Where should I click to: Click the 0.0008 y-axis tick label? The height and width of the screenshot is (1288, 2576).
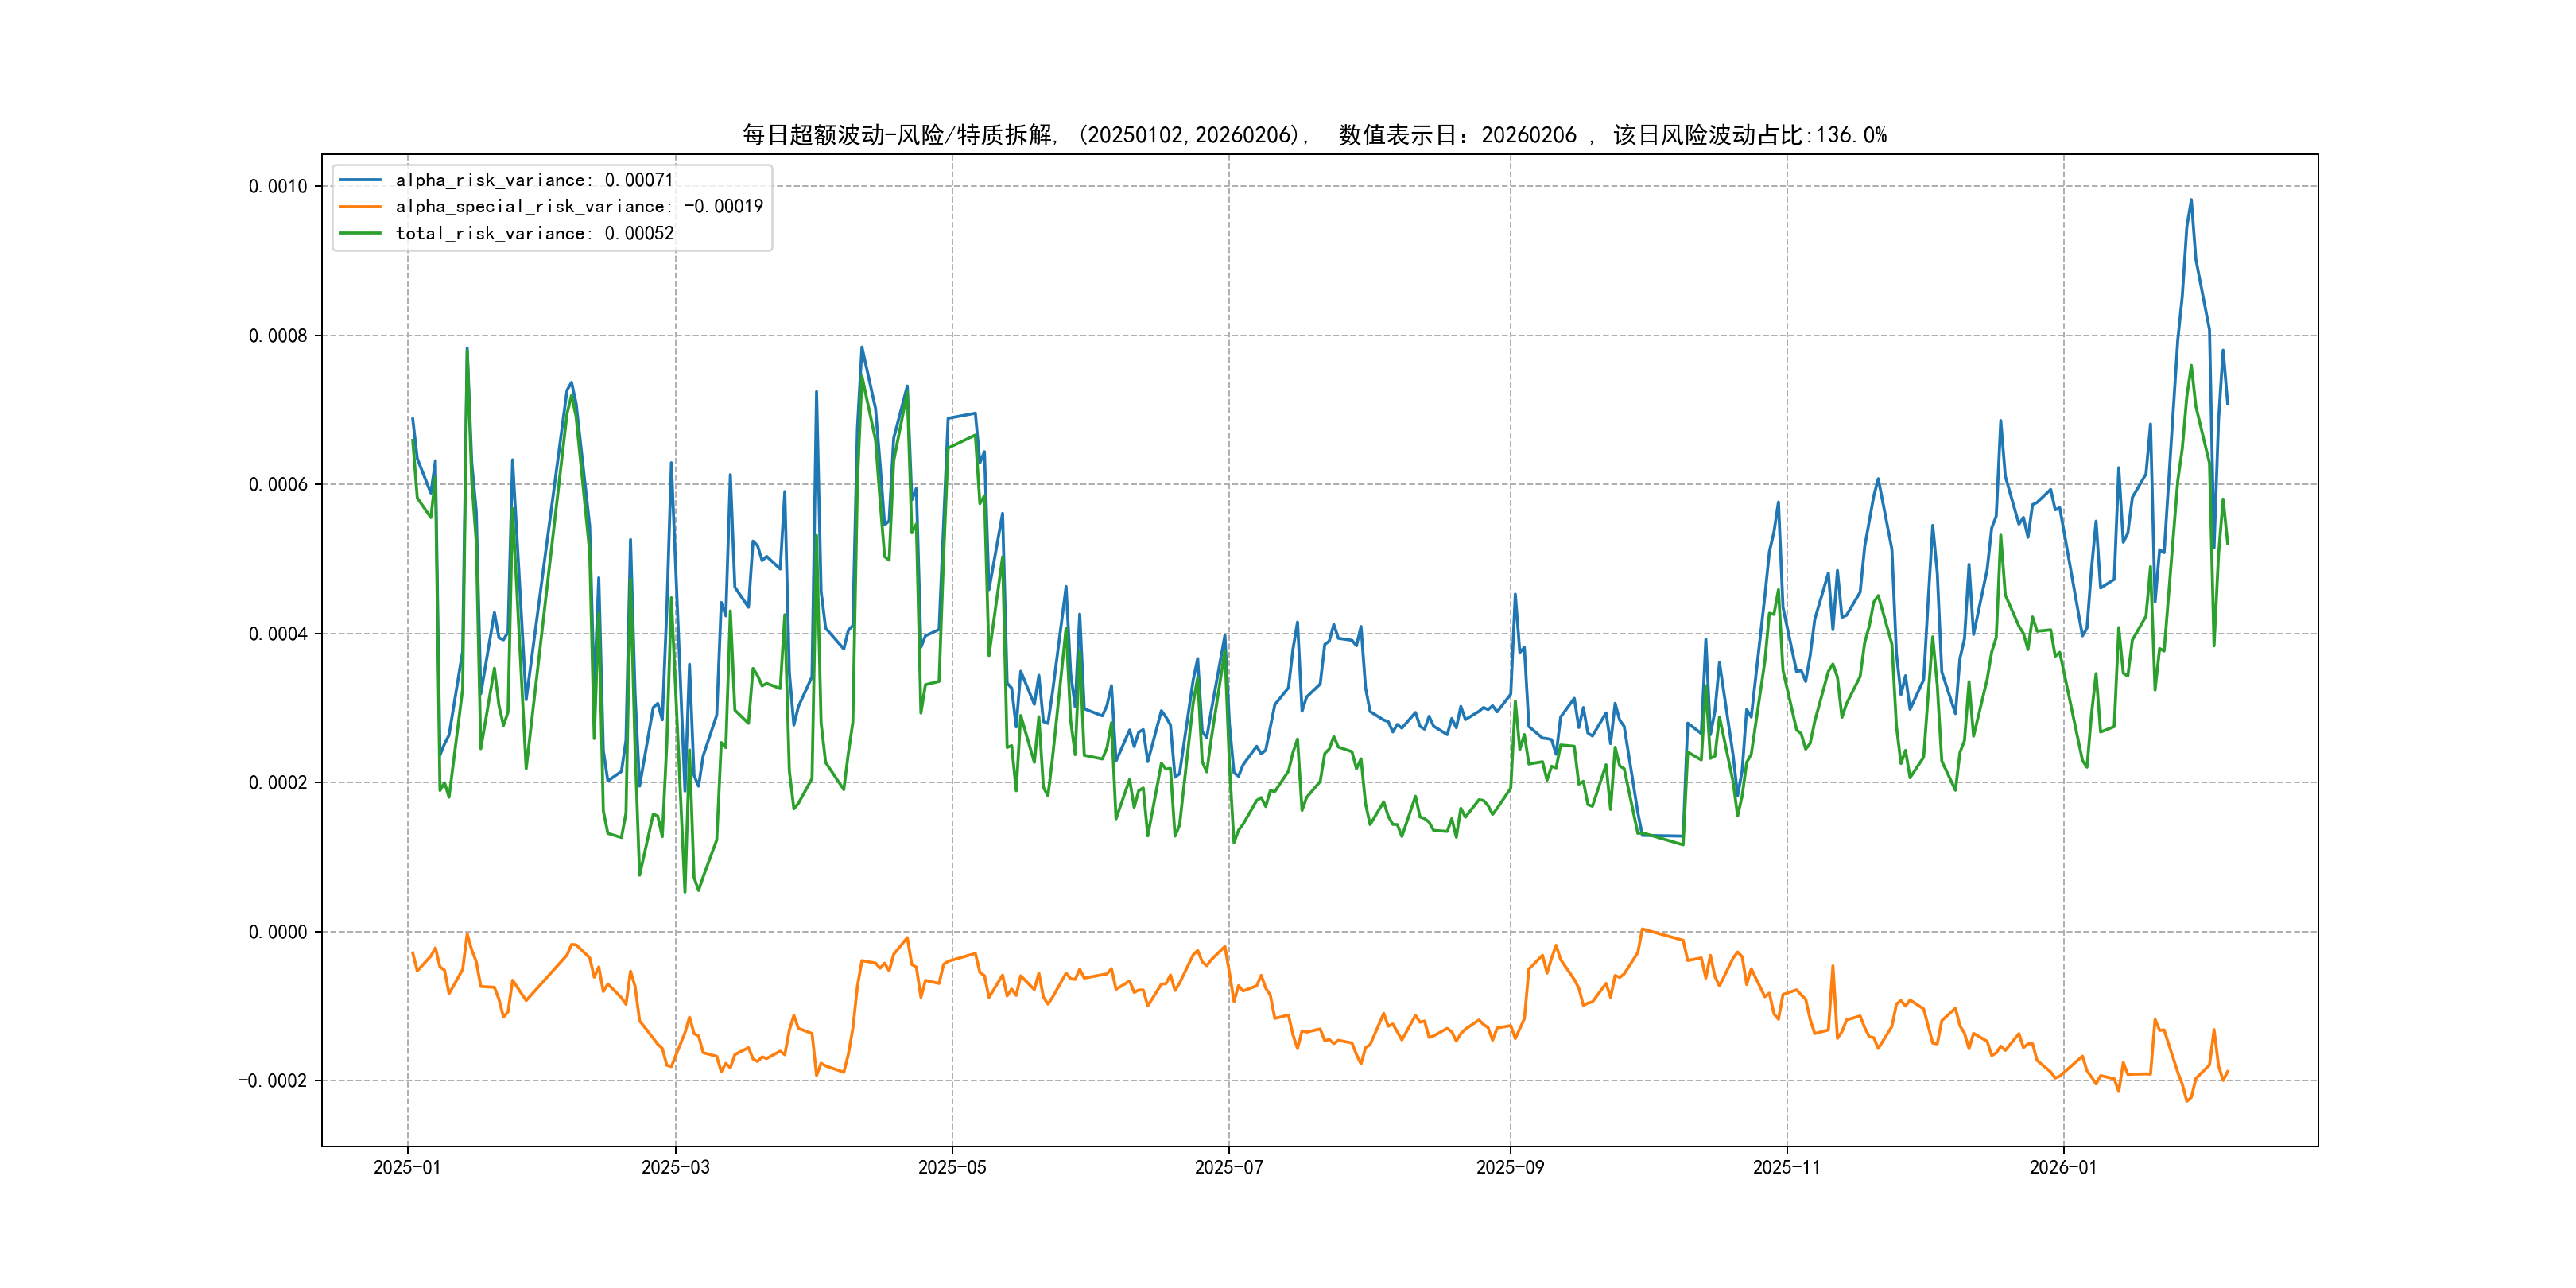point(278,336)
